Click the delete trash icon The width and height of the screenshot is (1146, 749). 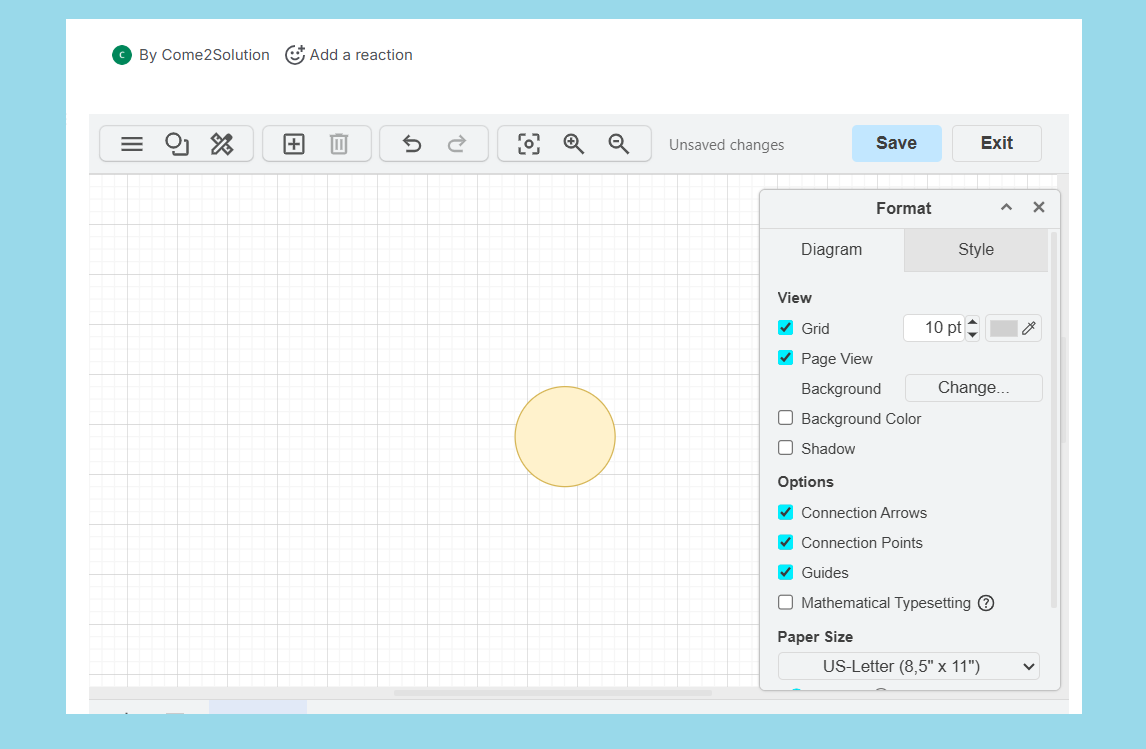click(x=339, y=144)
